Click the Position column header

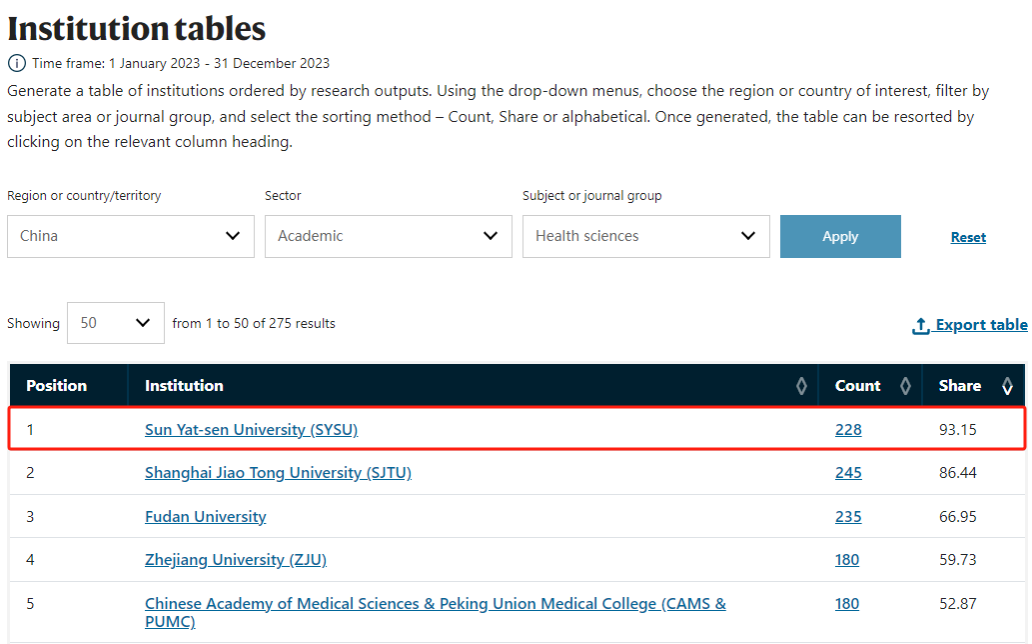(x=57, y=386)
